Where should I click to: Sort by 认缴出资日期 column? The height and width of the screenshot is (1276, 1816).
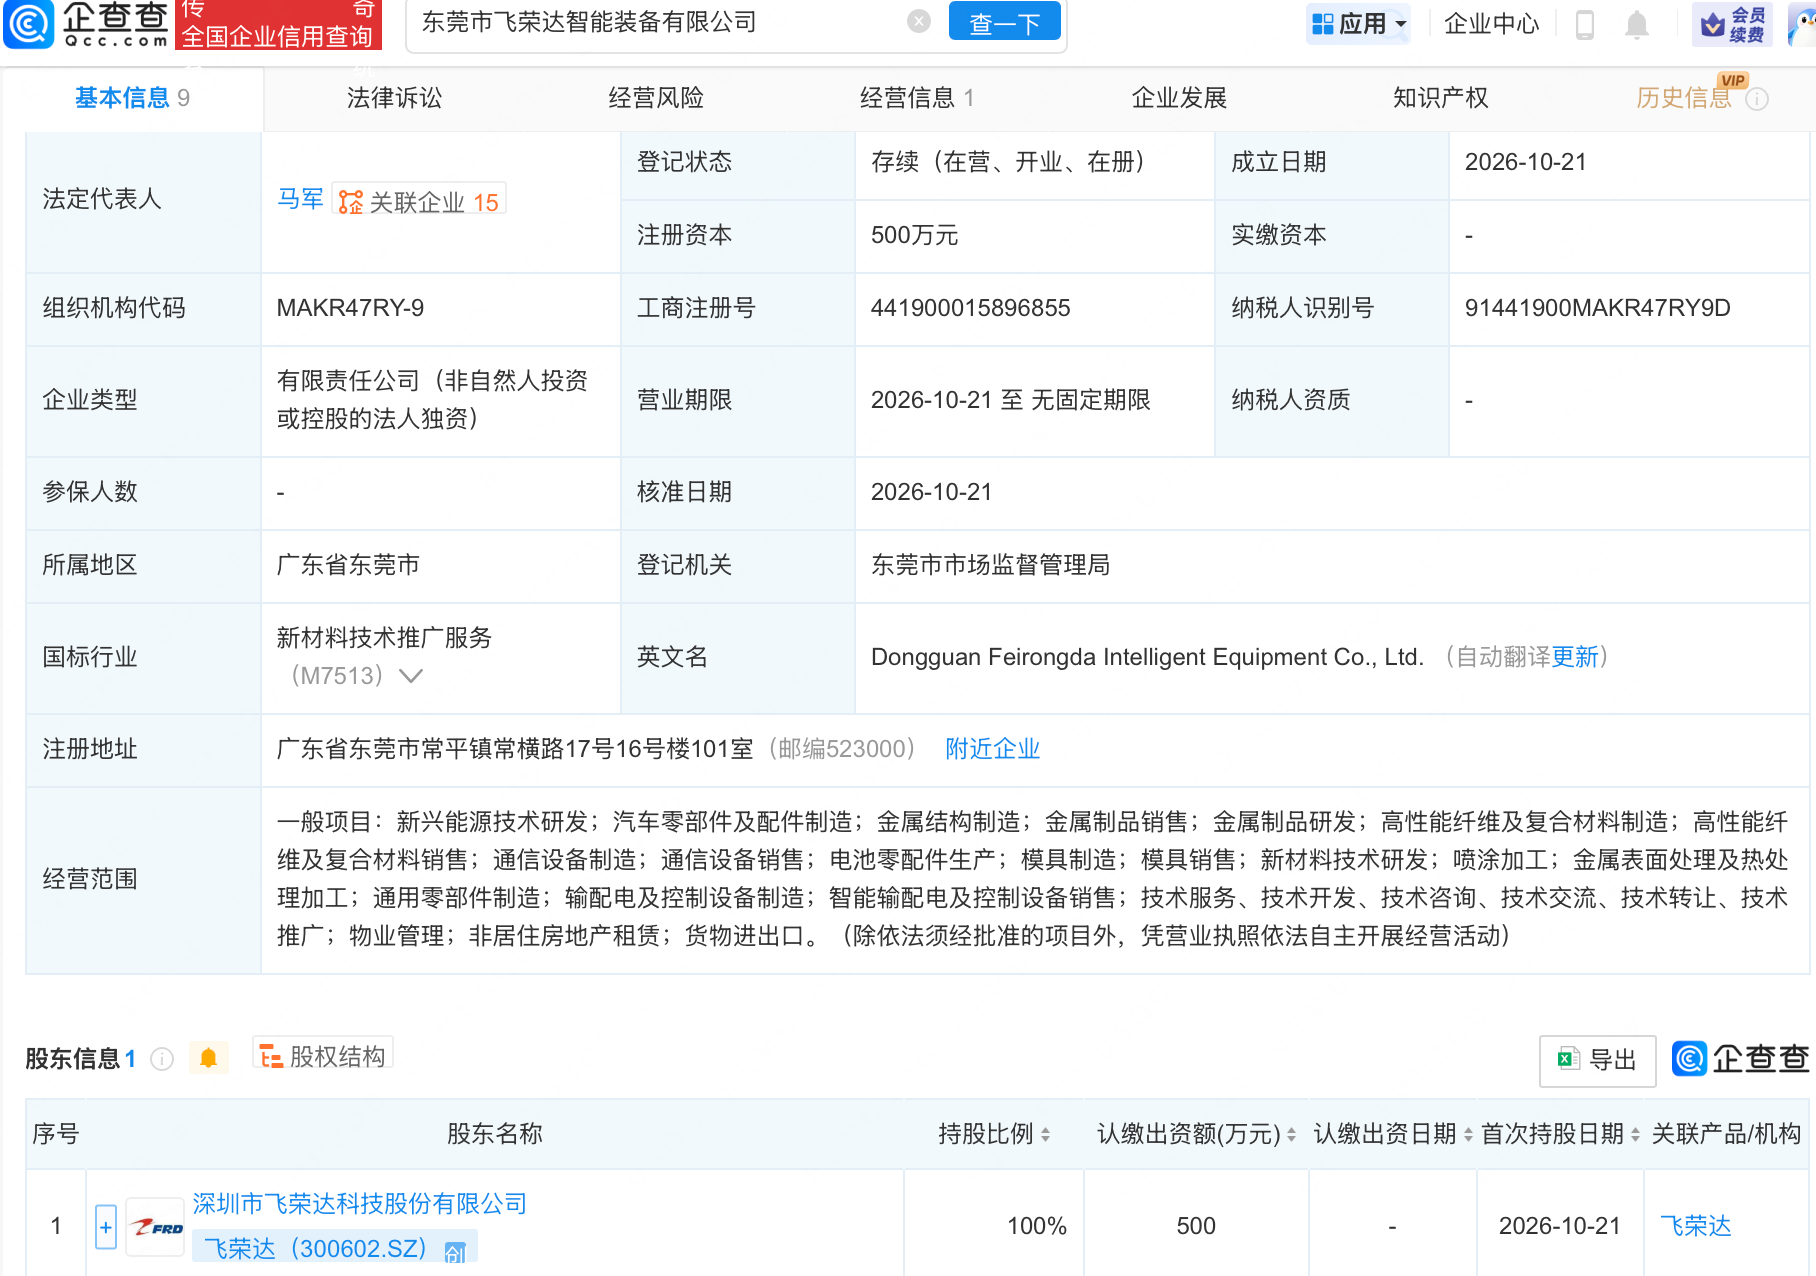1468,1134
